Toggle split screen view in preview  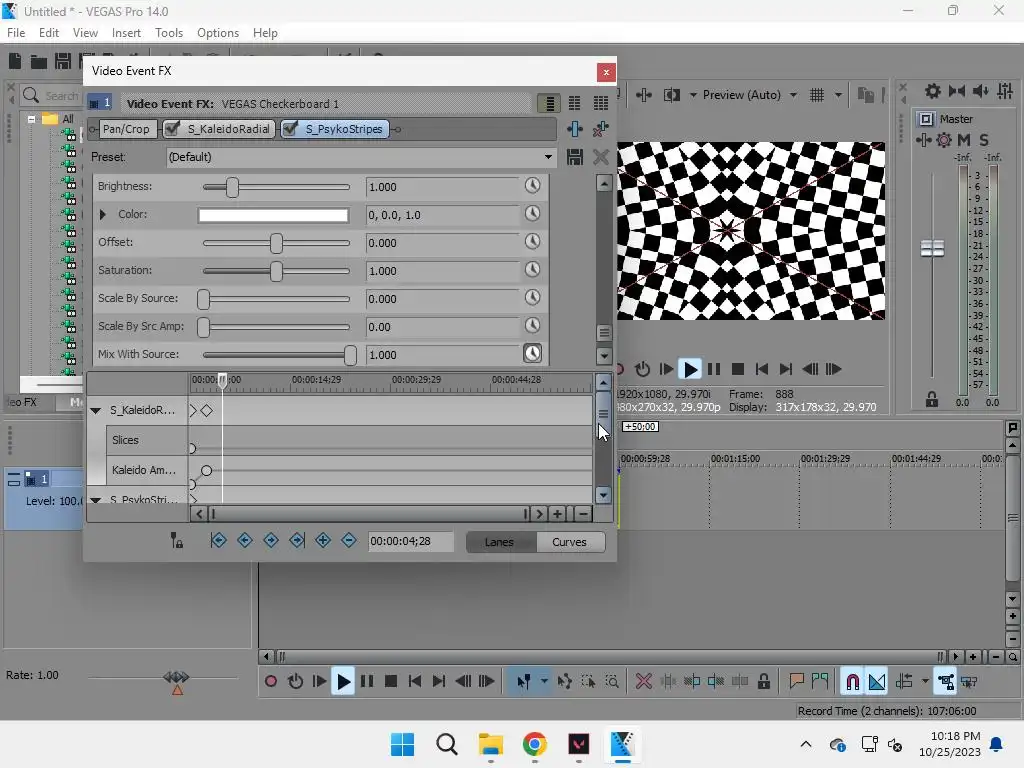click(x=672, y=95)
